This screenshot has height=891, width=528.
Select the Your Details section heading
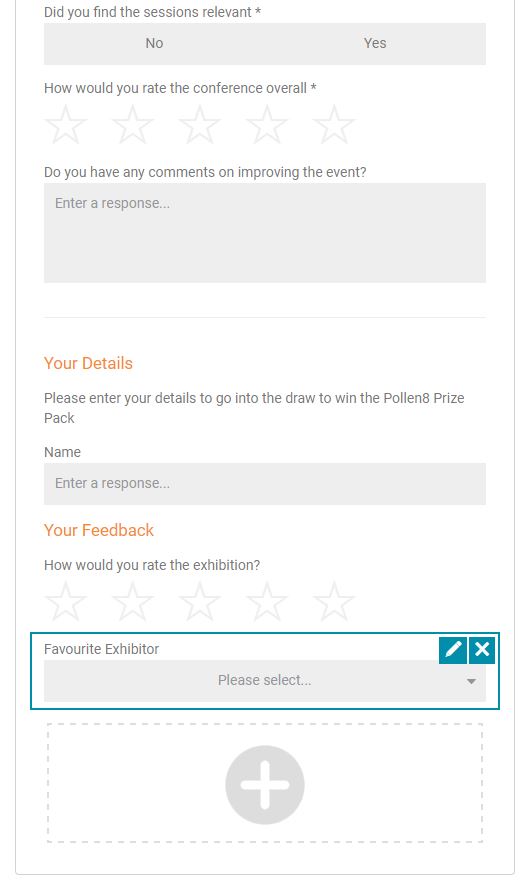88,364
